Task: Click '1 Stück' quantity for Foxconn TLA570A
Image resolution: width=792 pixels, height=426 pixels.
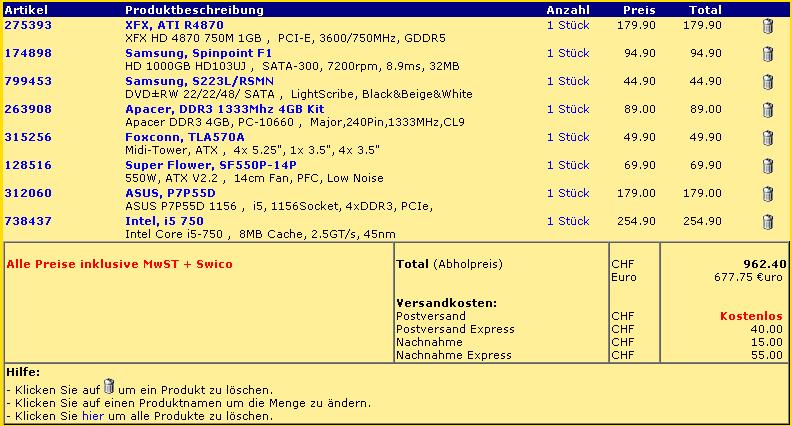Action: tap(568, 137)
